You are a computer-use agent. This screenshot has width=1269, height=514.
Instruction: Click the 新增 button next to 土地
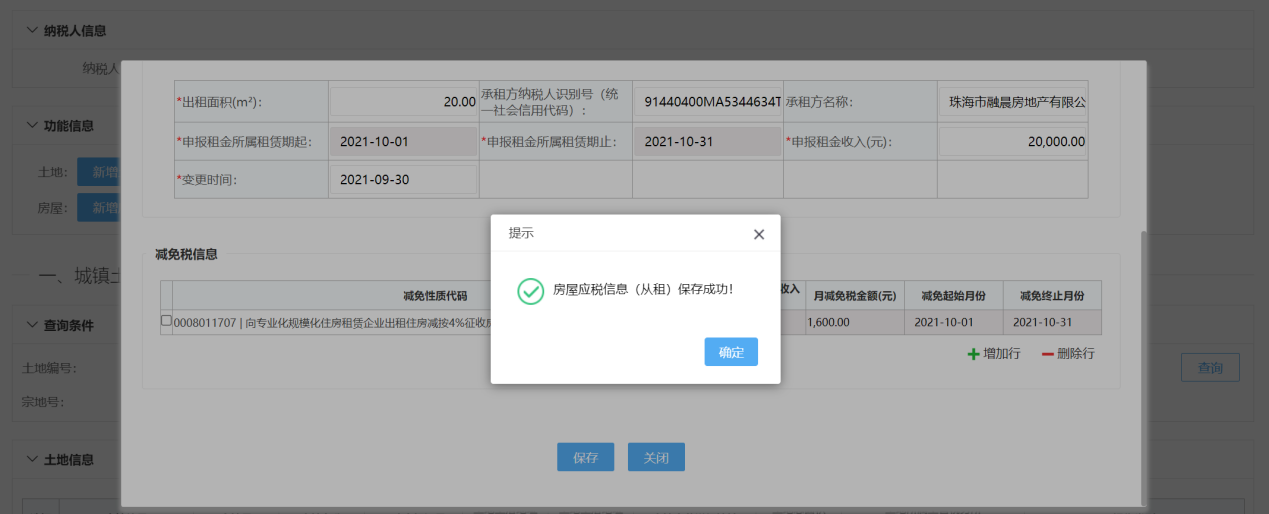(99, 172)
